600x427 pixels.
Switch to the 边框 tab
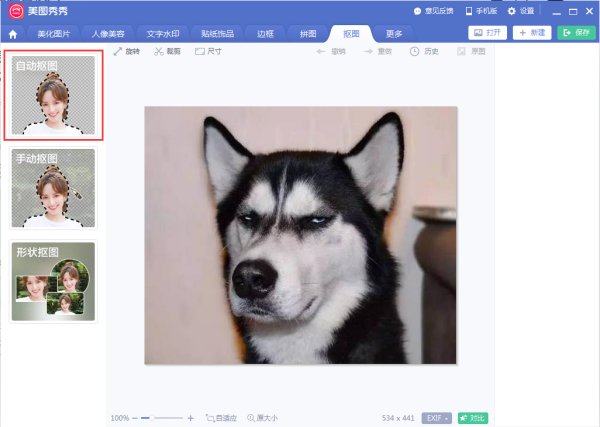click(265, 34)
